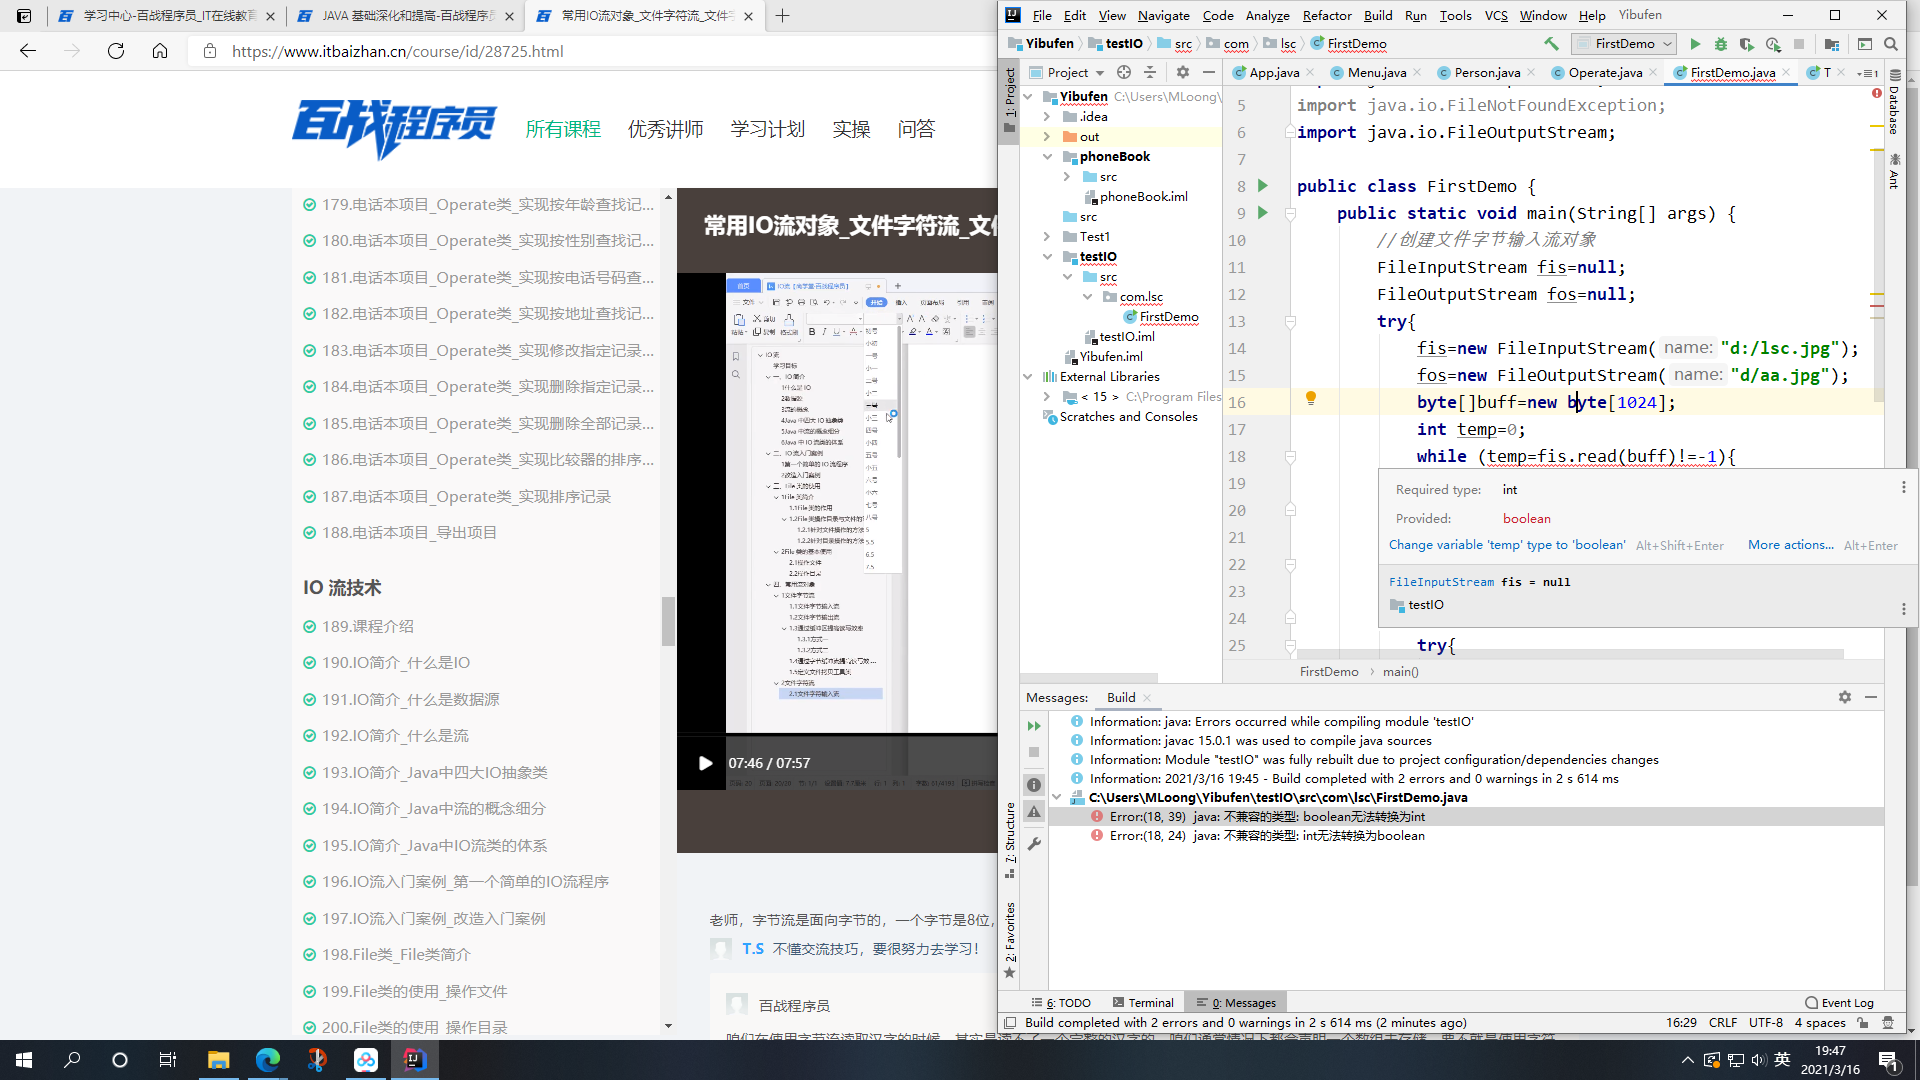The image size is (1920, 1080).
Task: Expand the out folder
Action: (x=1047, y=137)
